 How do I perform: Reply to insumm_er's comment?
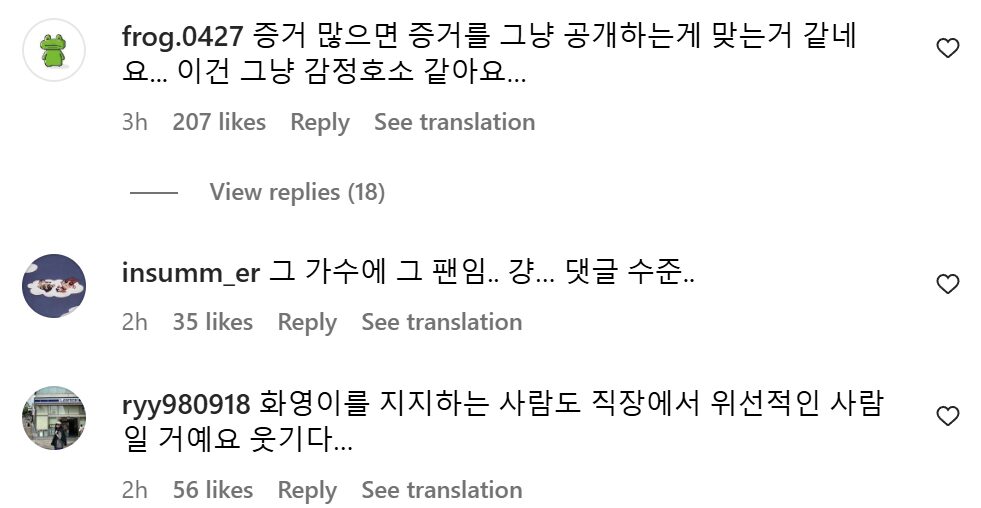pos(307,322)
